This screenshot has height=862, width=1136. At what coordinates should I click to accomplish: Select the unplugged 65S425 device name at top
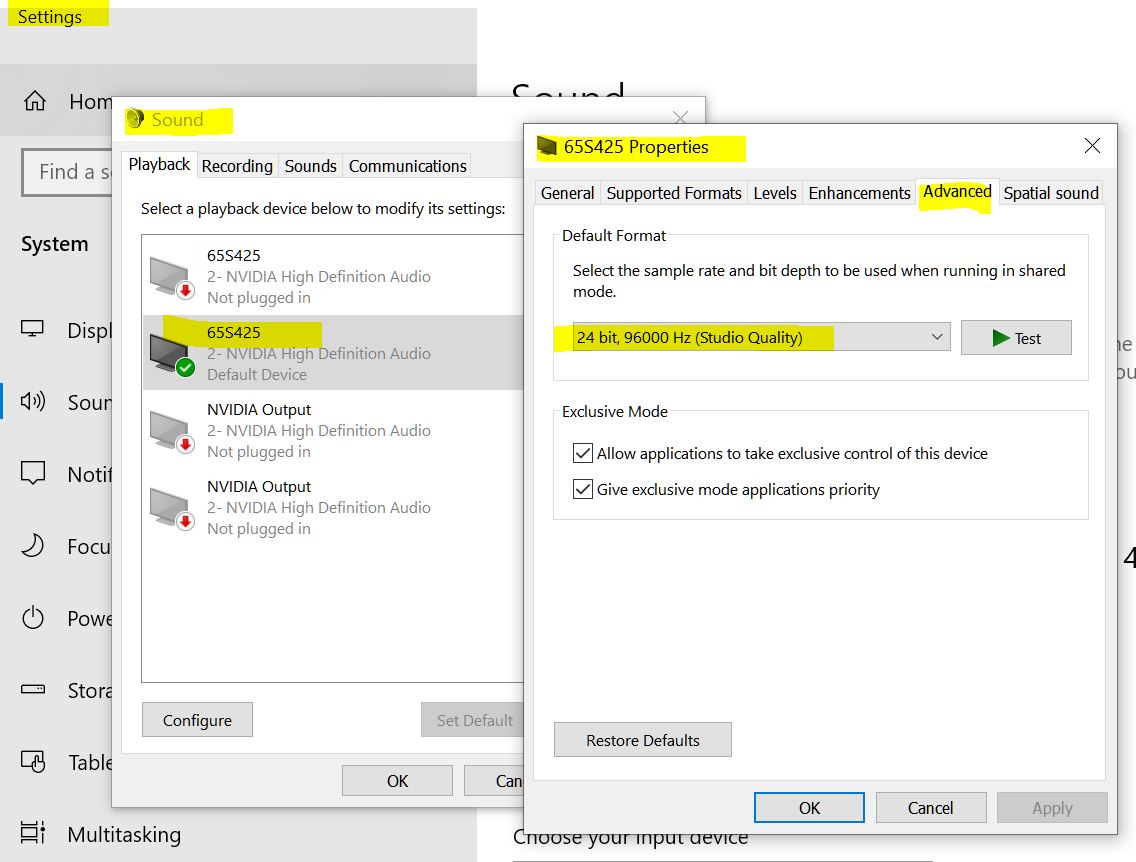pyautogui.click(x=233, y=256)
